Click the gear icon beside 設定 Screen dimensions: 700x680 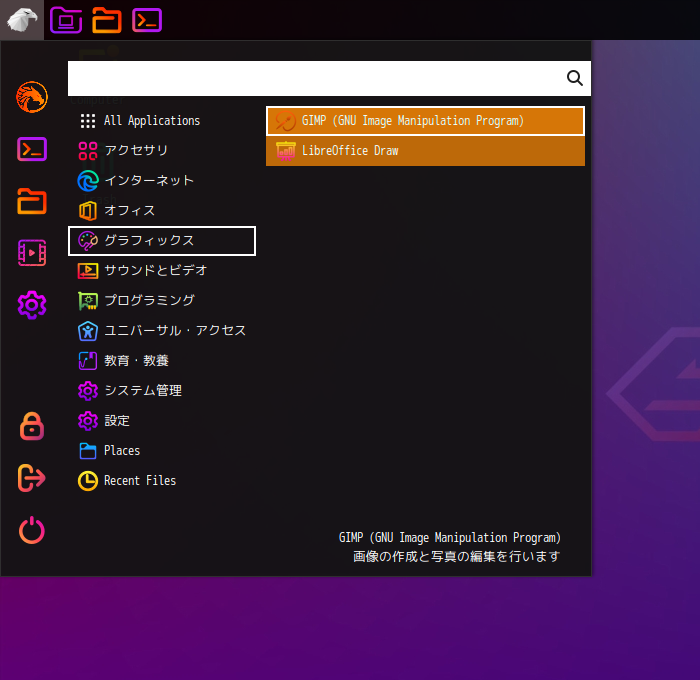pos(88,421)
